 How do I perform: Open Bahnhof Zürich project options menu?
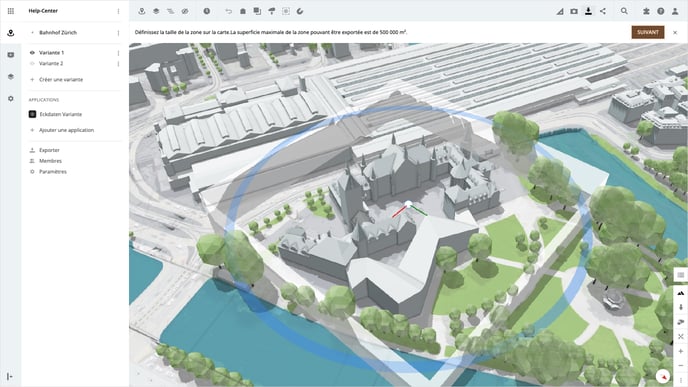tap(118, 33)
